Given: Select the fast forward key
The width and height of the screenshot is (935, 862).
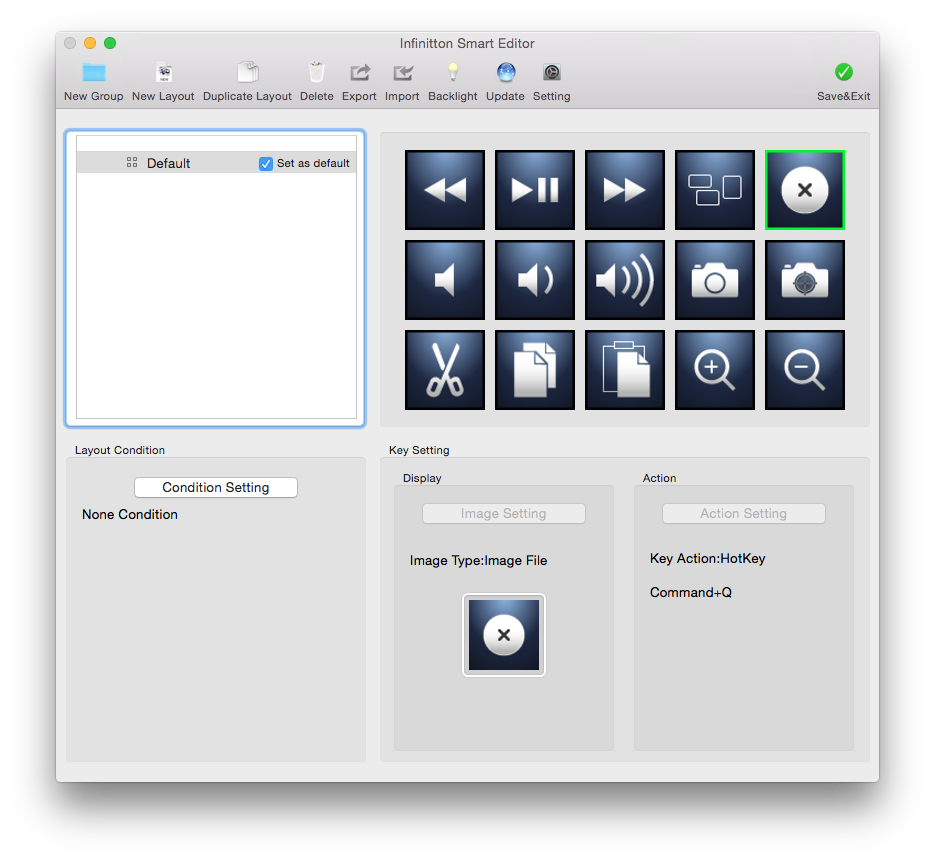Looking at the screenshot, I should tap(625, 190).
